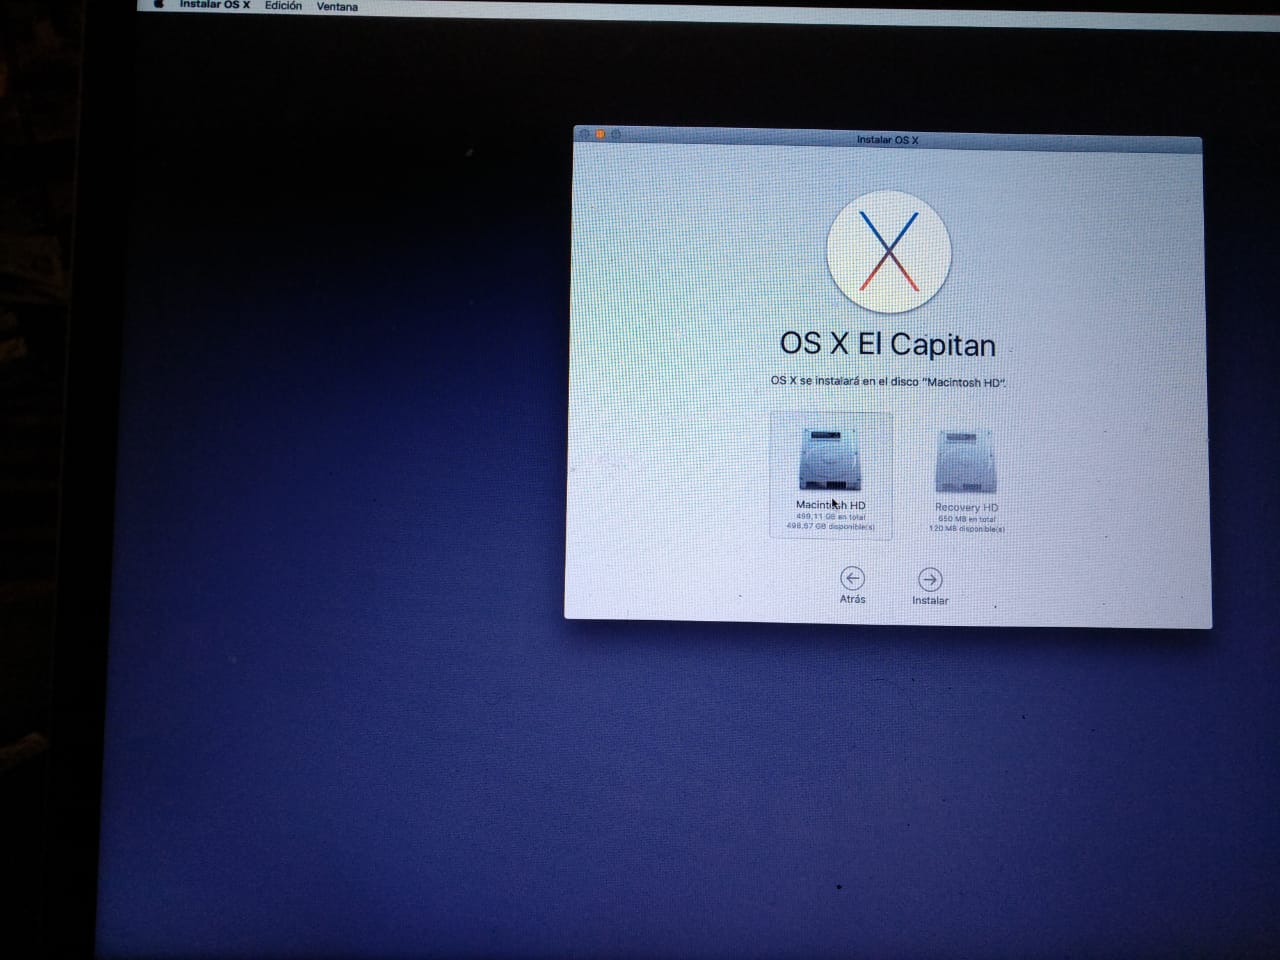Select the Recovery HD disk icon
The width and height of the screenshot is (1280, 960).
[966, 462]
